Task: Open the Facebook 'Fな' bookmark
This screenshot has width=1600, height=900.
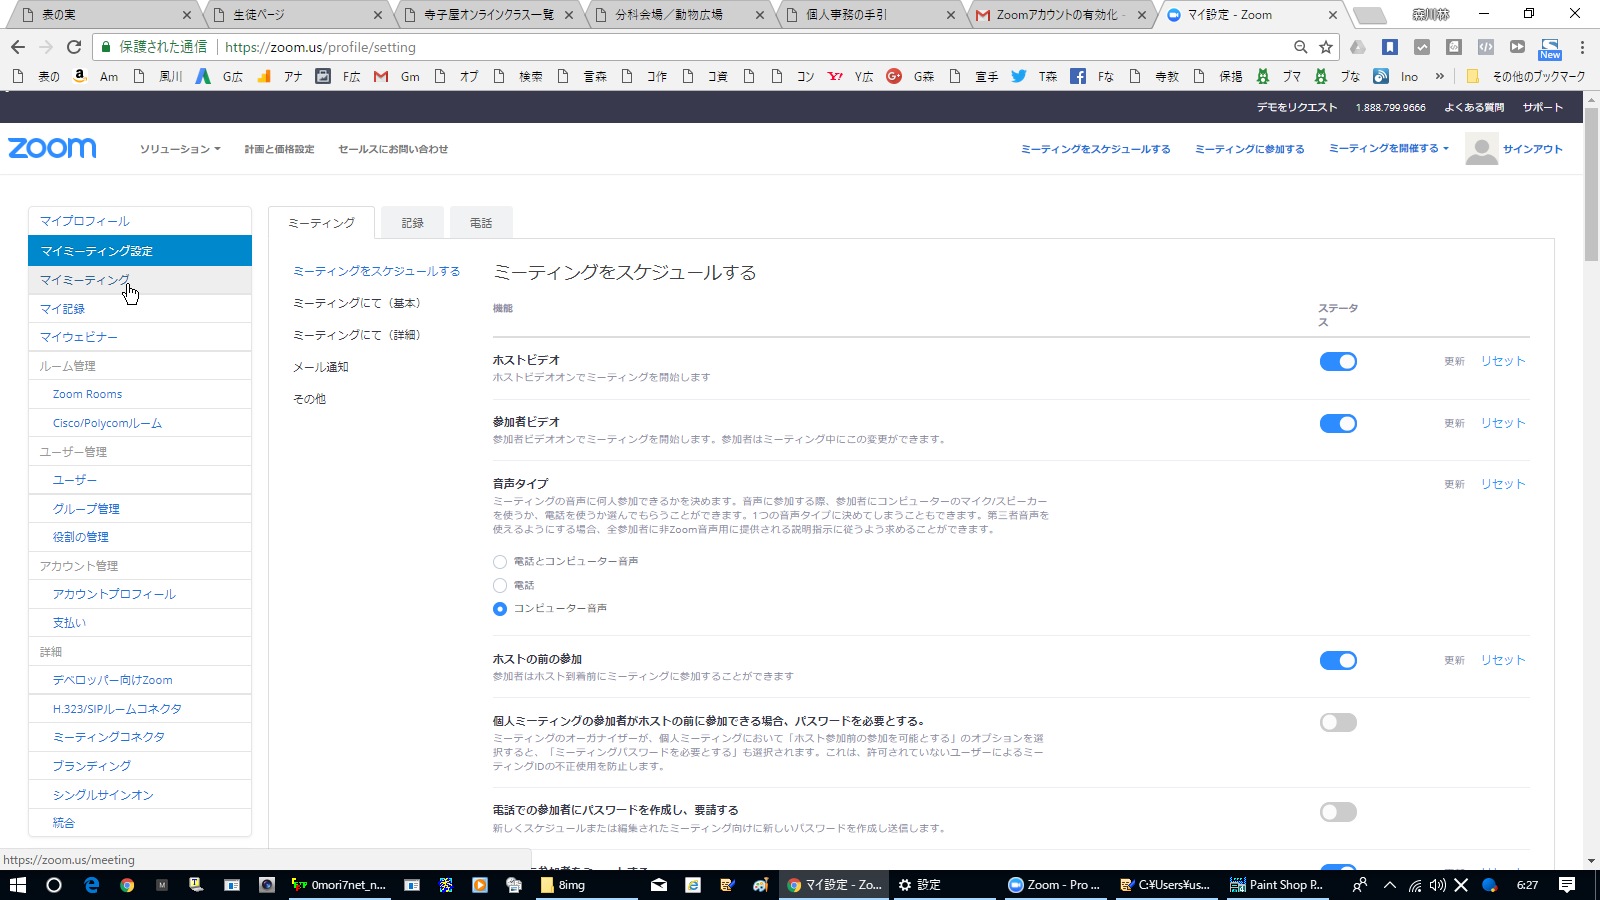Action: pyautogui.click(x=1092, y=76)
